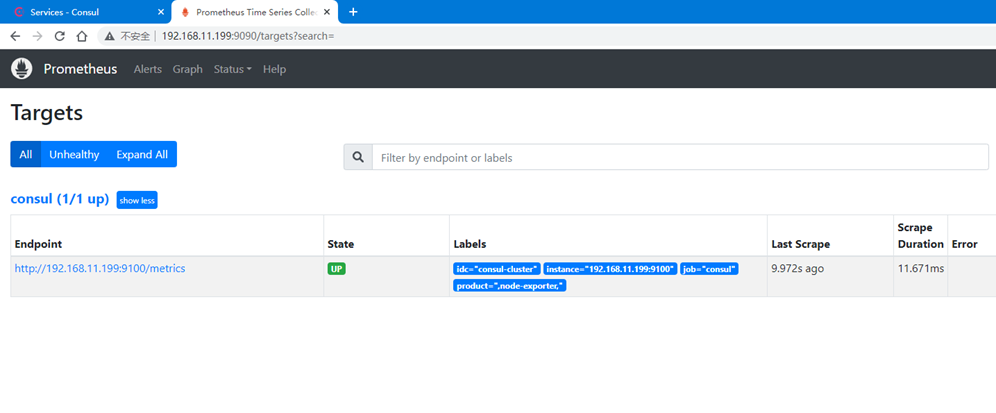Click the 9.972s ago last scrape value
Screen dimensions: 996x413
click(x=797, y=268)
